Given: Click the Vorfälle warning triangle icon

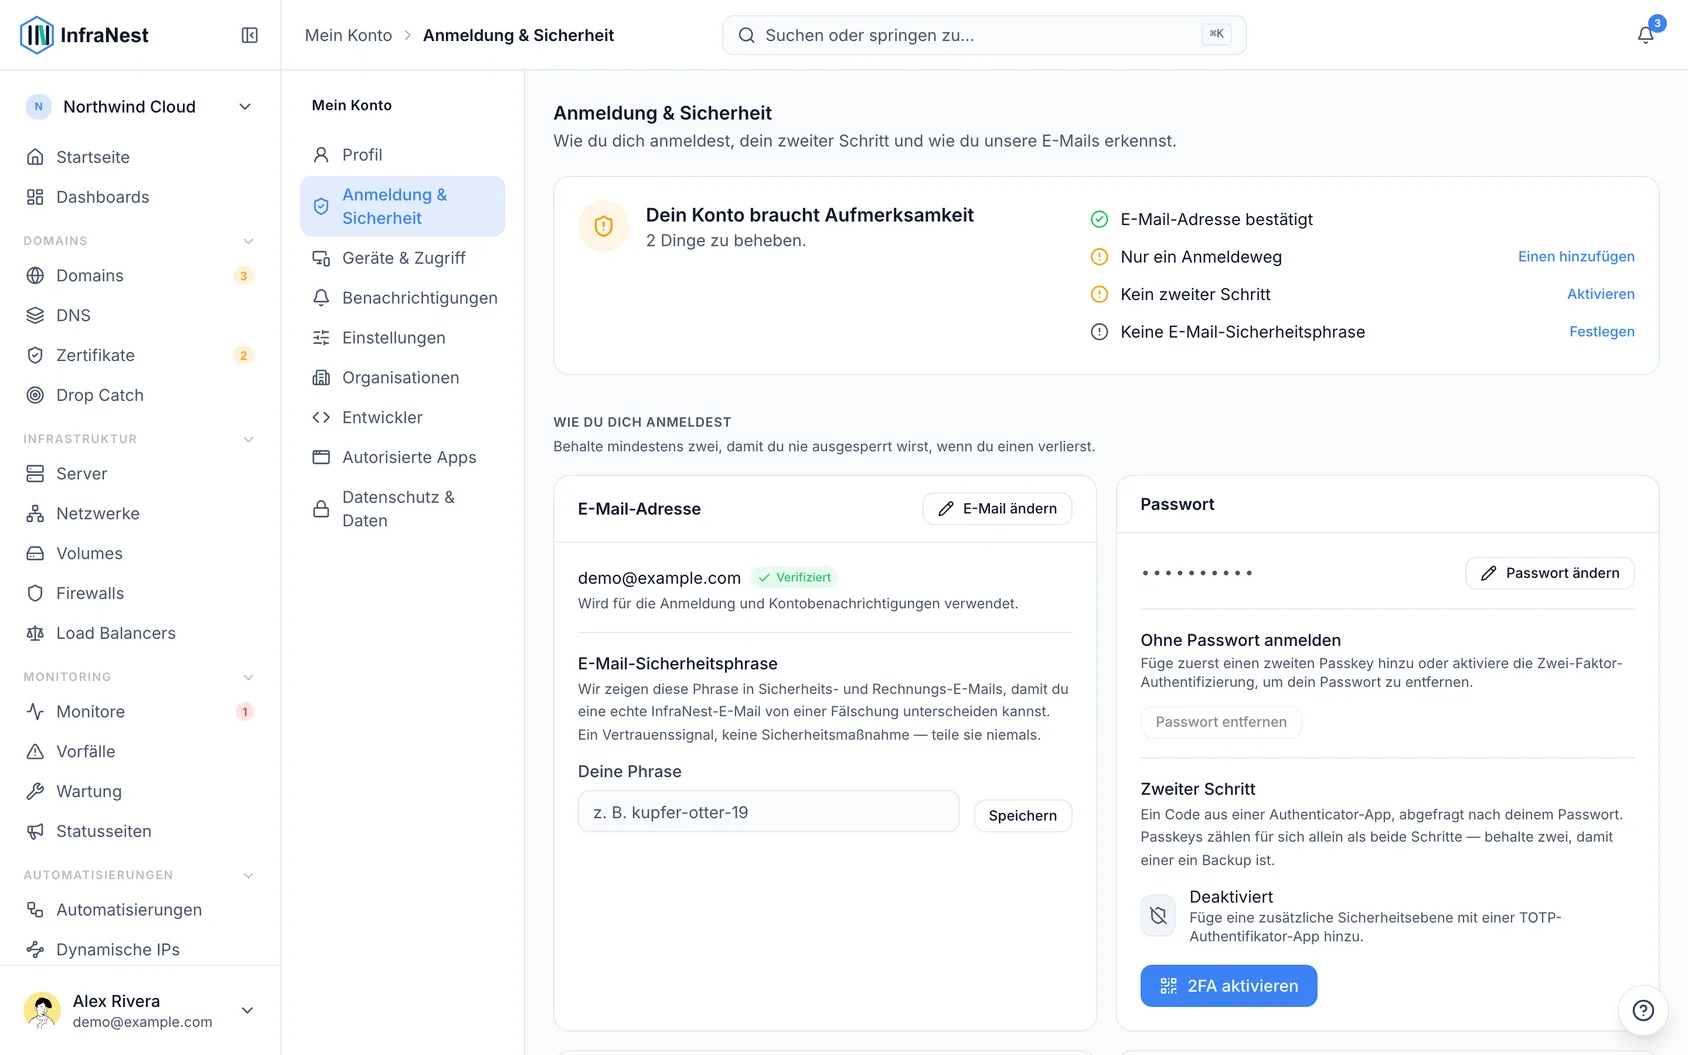Looking at the screenshot, I should (x=35, y=751).
